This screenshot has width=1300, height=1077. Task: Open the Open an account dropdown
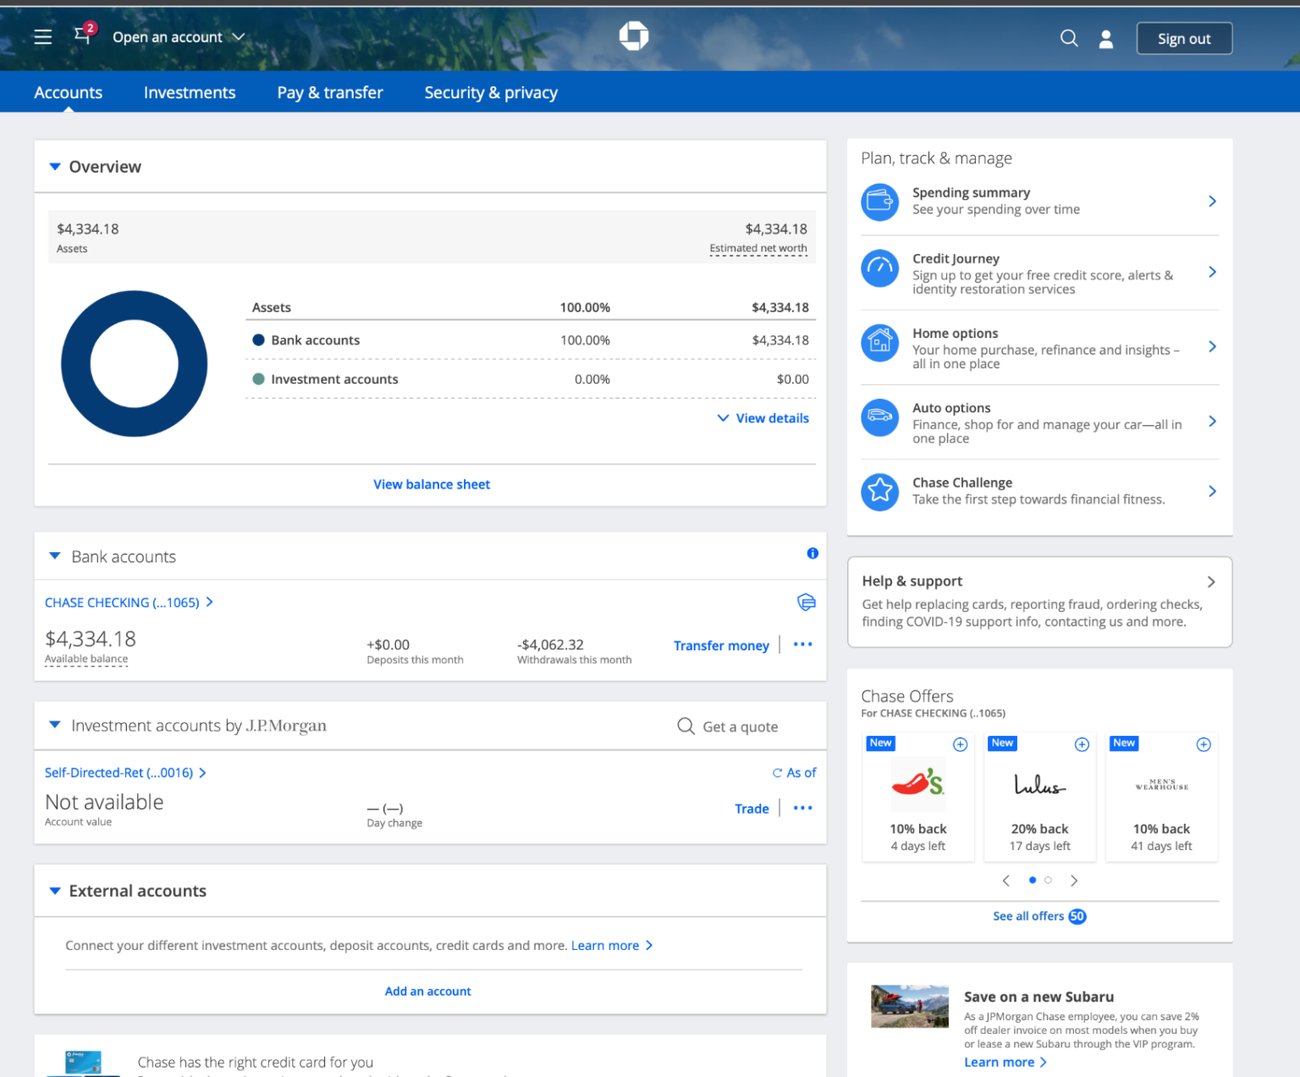pyautogui.click(x=178, y=37)
